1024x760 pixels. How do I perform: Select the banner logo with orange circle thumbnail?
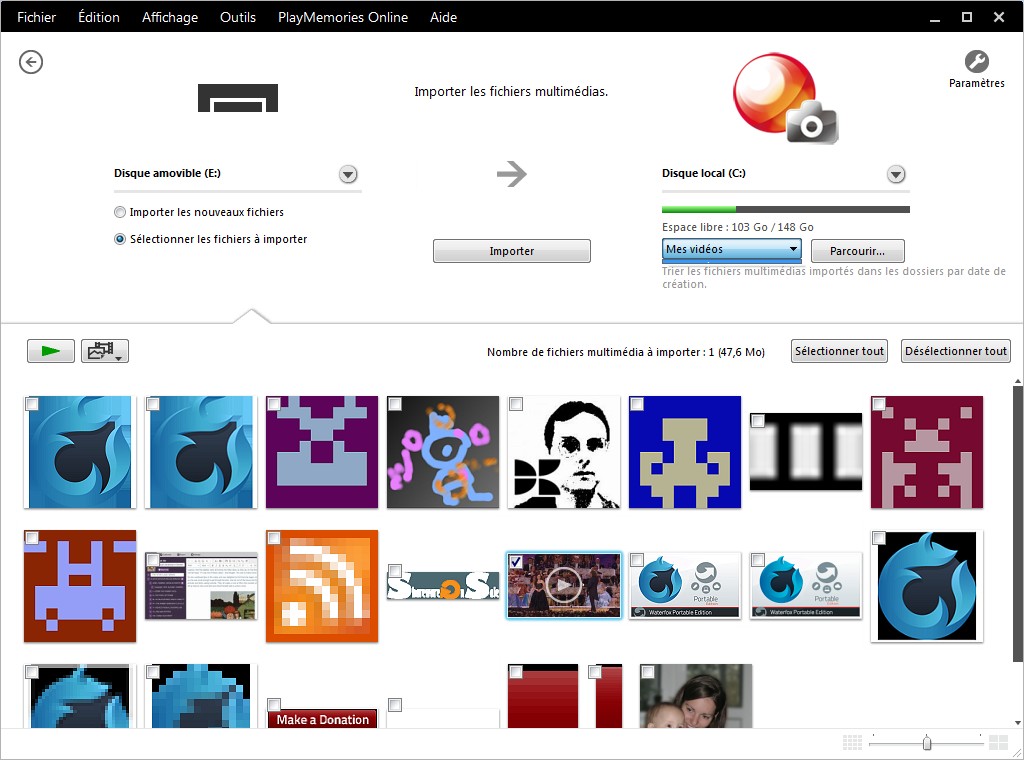point(443,586)
